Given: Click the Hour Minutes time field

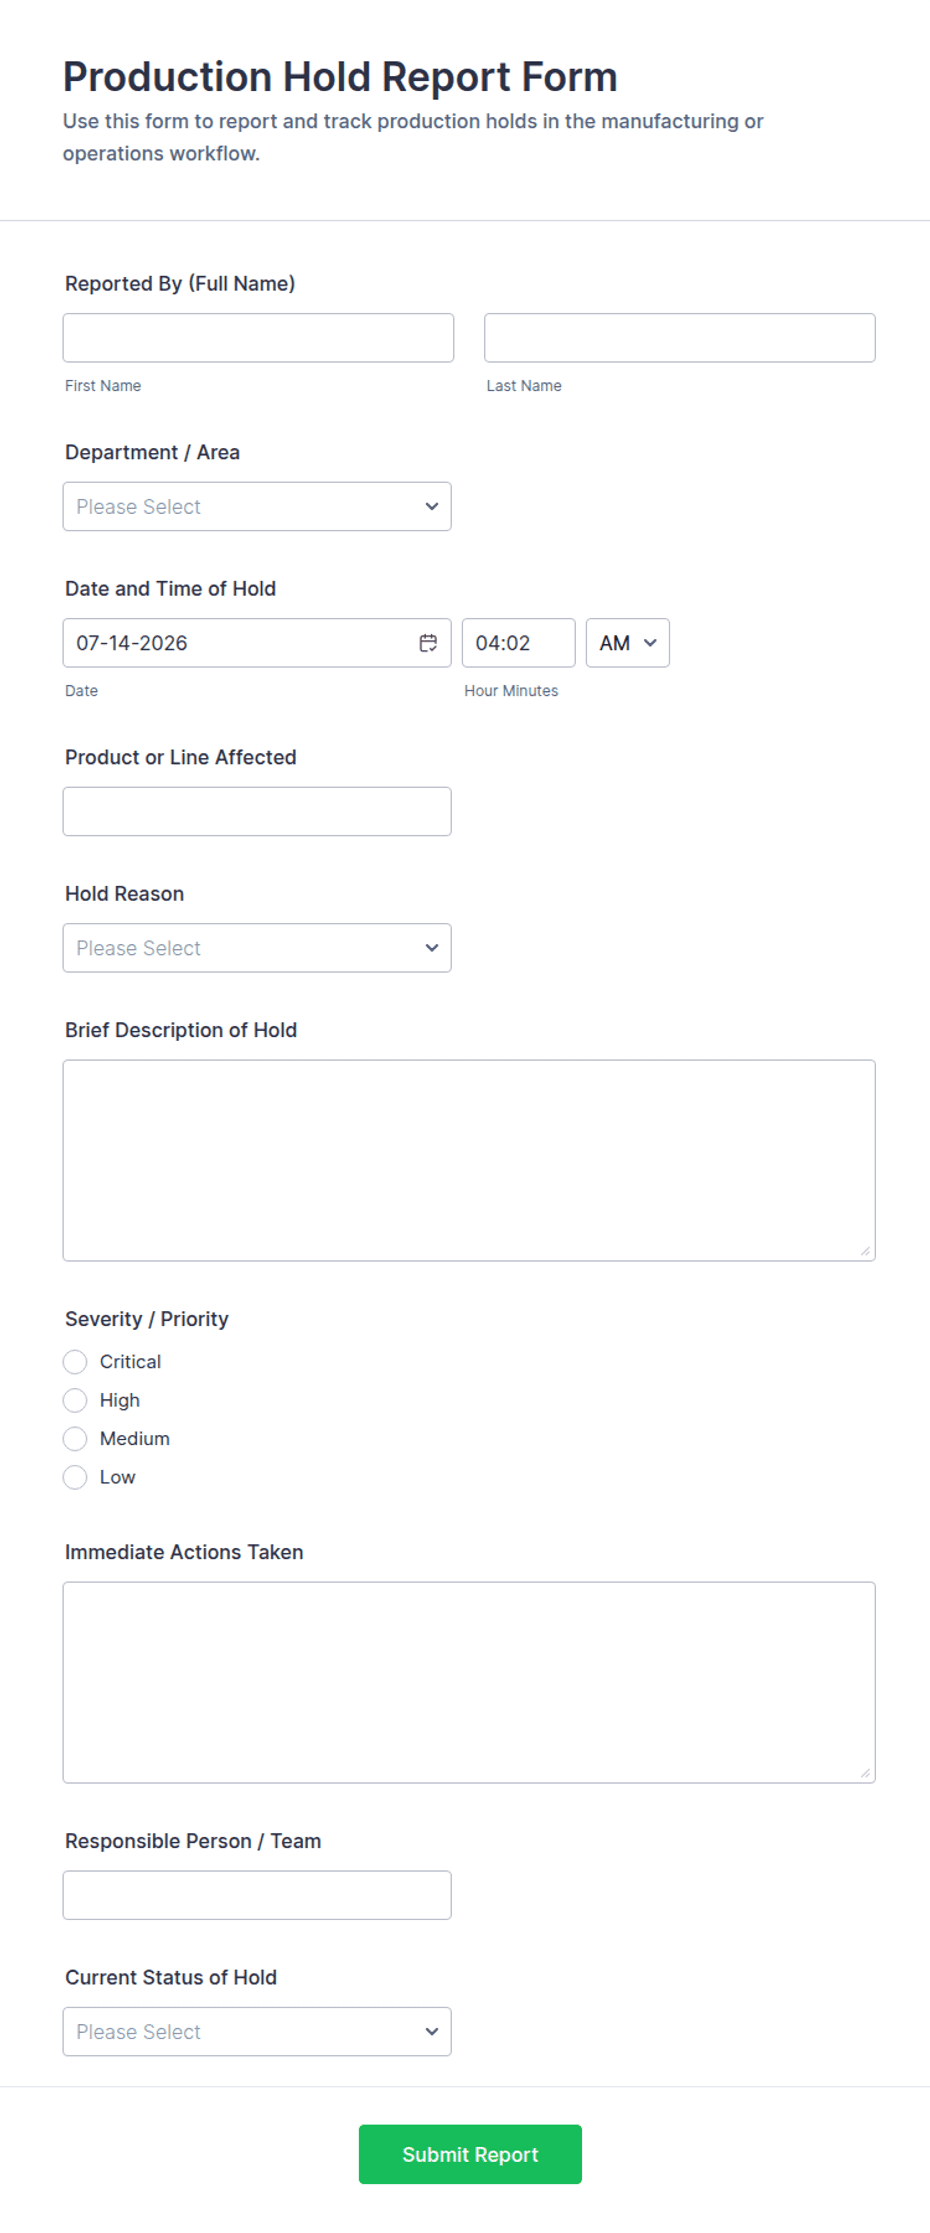Looking at the screenshot, I should pyautogui.click(x=518, y=643).
